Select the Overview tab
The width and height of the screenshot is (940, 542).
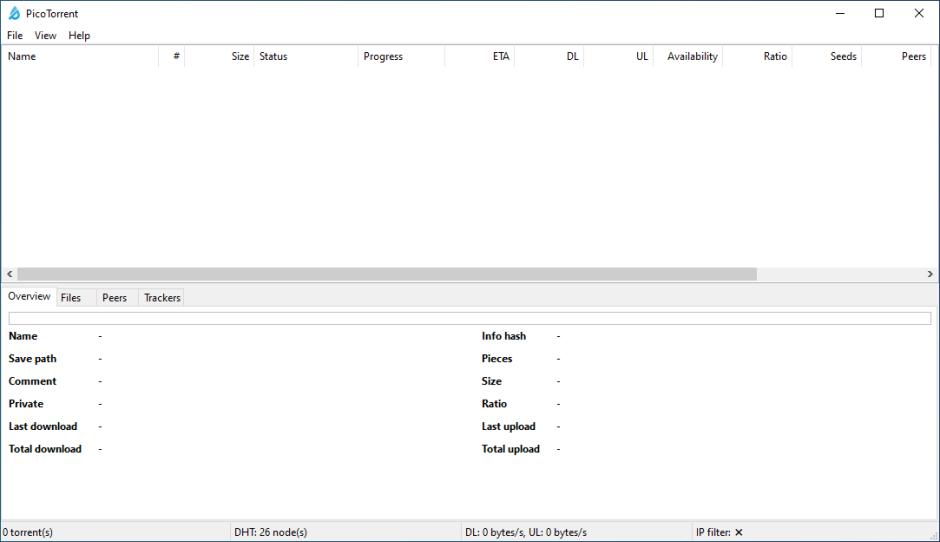point(29,297)
